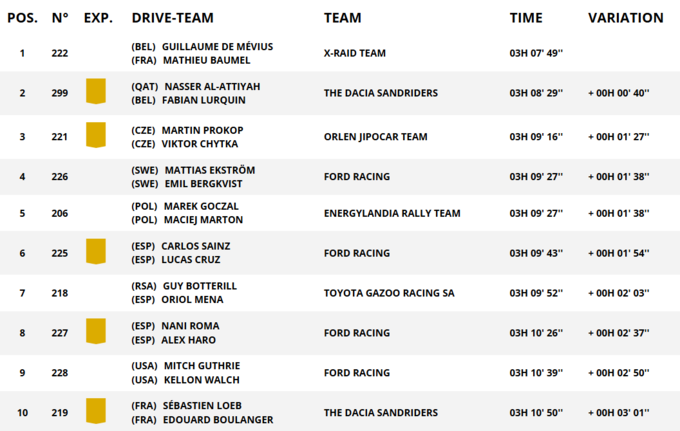Open Toyota Gazoo Racing SA team
680x431 pixels.
[x=389, y=293]
